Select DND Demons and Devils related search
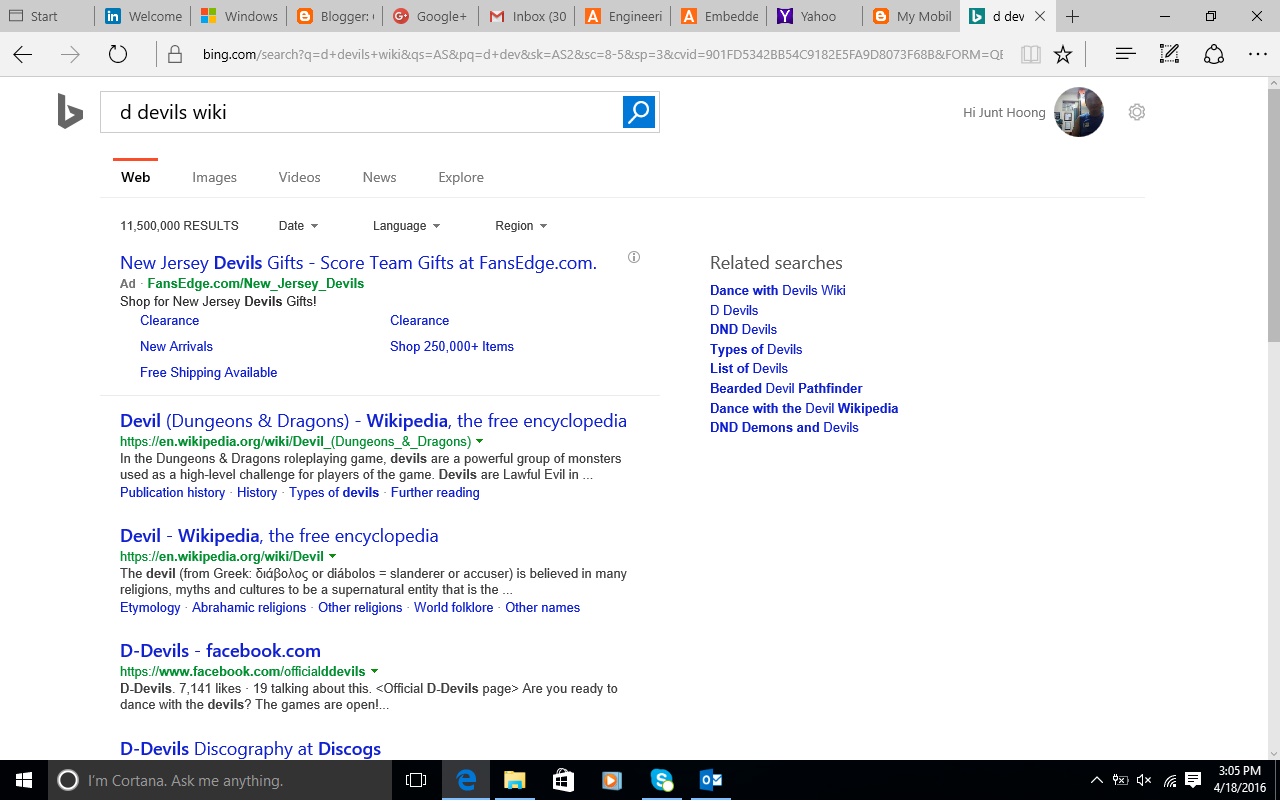 (784, 427)
